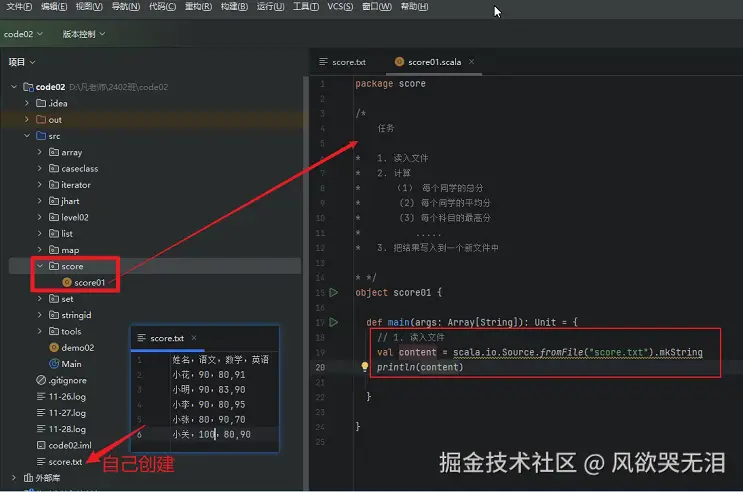
Task: Select the demo02 object icon in tree
Action: click(x=54, y=347)
